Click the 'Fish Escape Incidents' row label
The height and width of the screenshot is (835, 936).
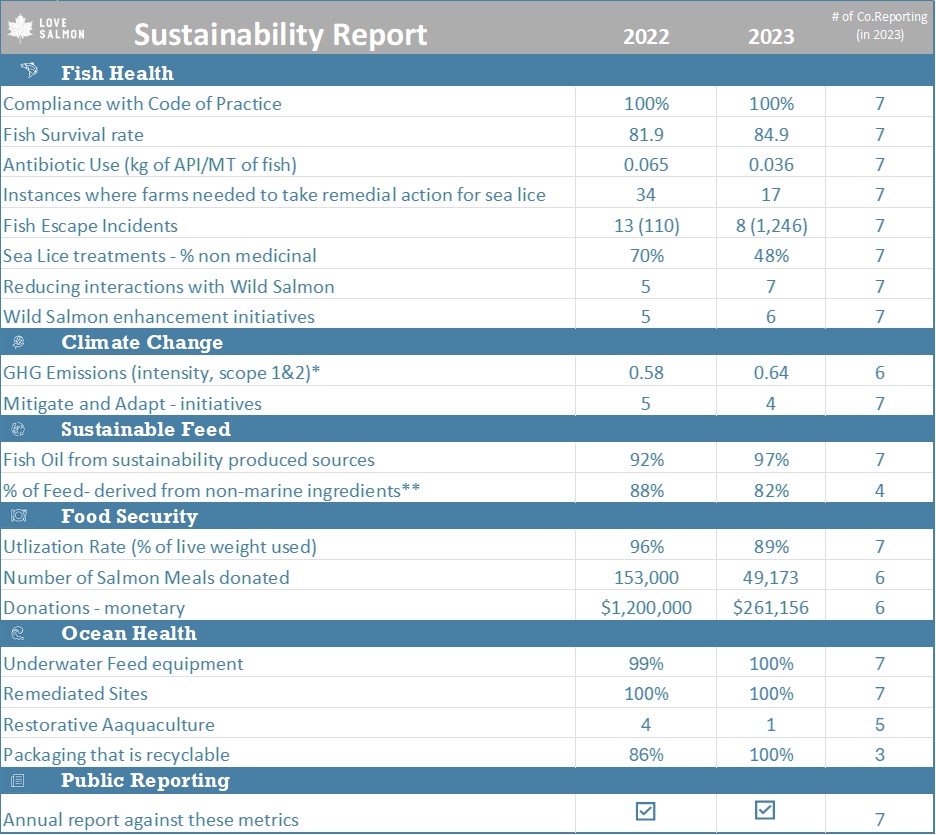pyautogui.click(x=91, y=225)
